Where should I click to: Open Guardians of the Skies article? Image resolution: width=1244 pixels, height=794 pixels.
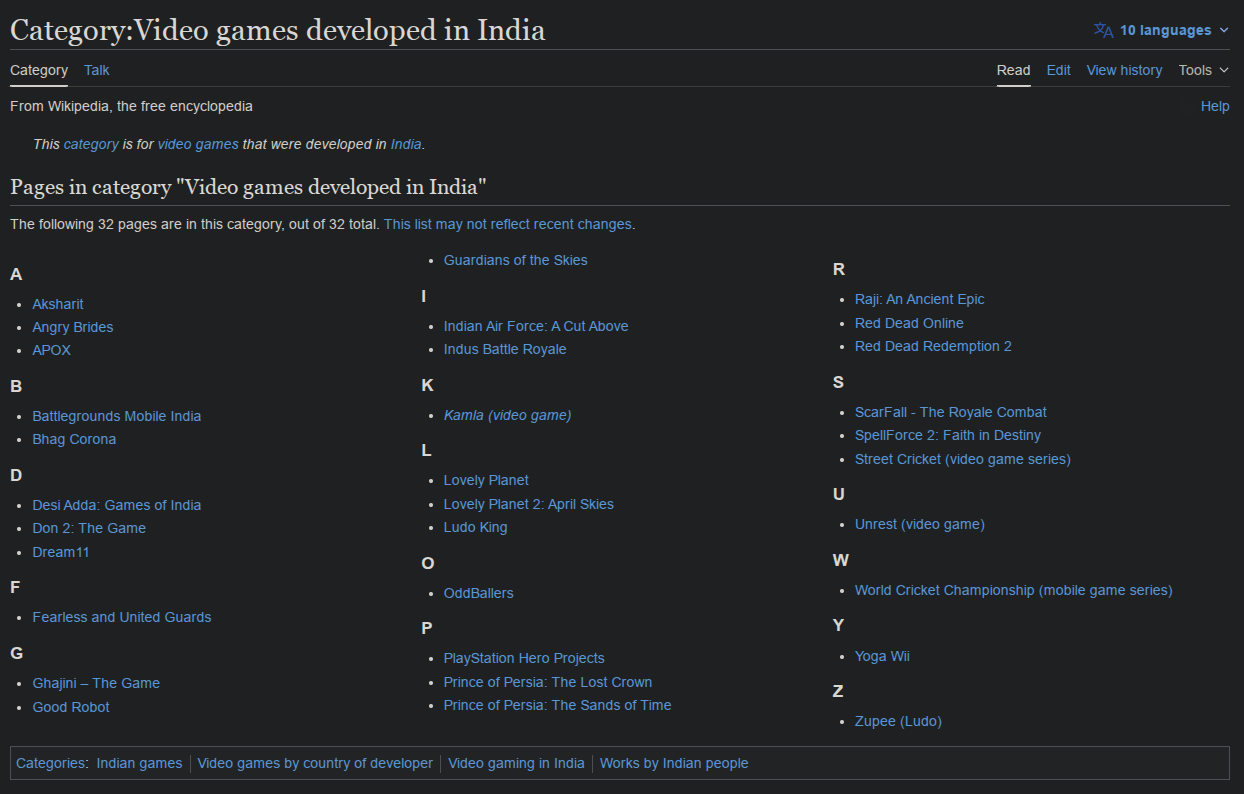tap(516, 260)
